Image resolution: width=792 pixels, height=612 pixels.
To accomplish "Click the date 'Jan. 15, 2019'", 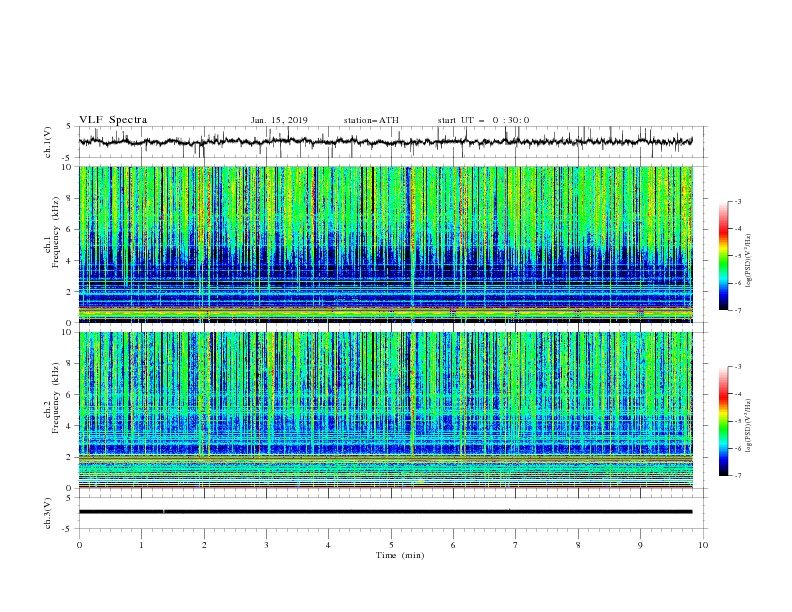I will [279, 120].
